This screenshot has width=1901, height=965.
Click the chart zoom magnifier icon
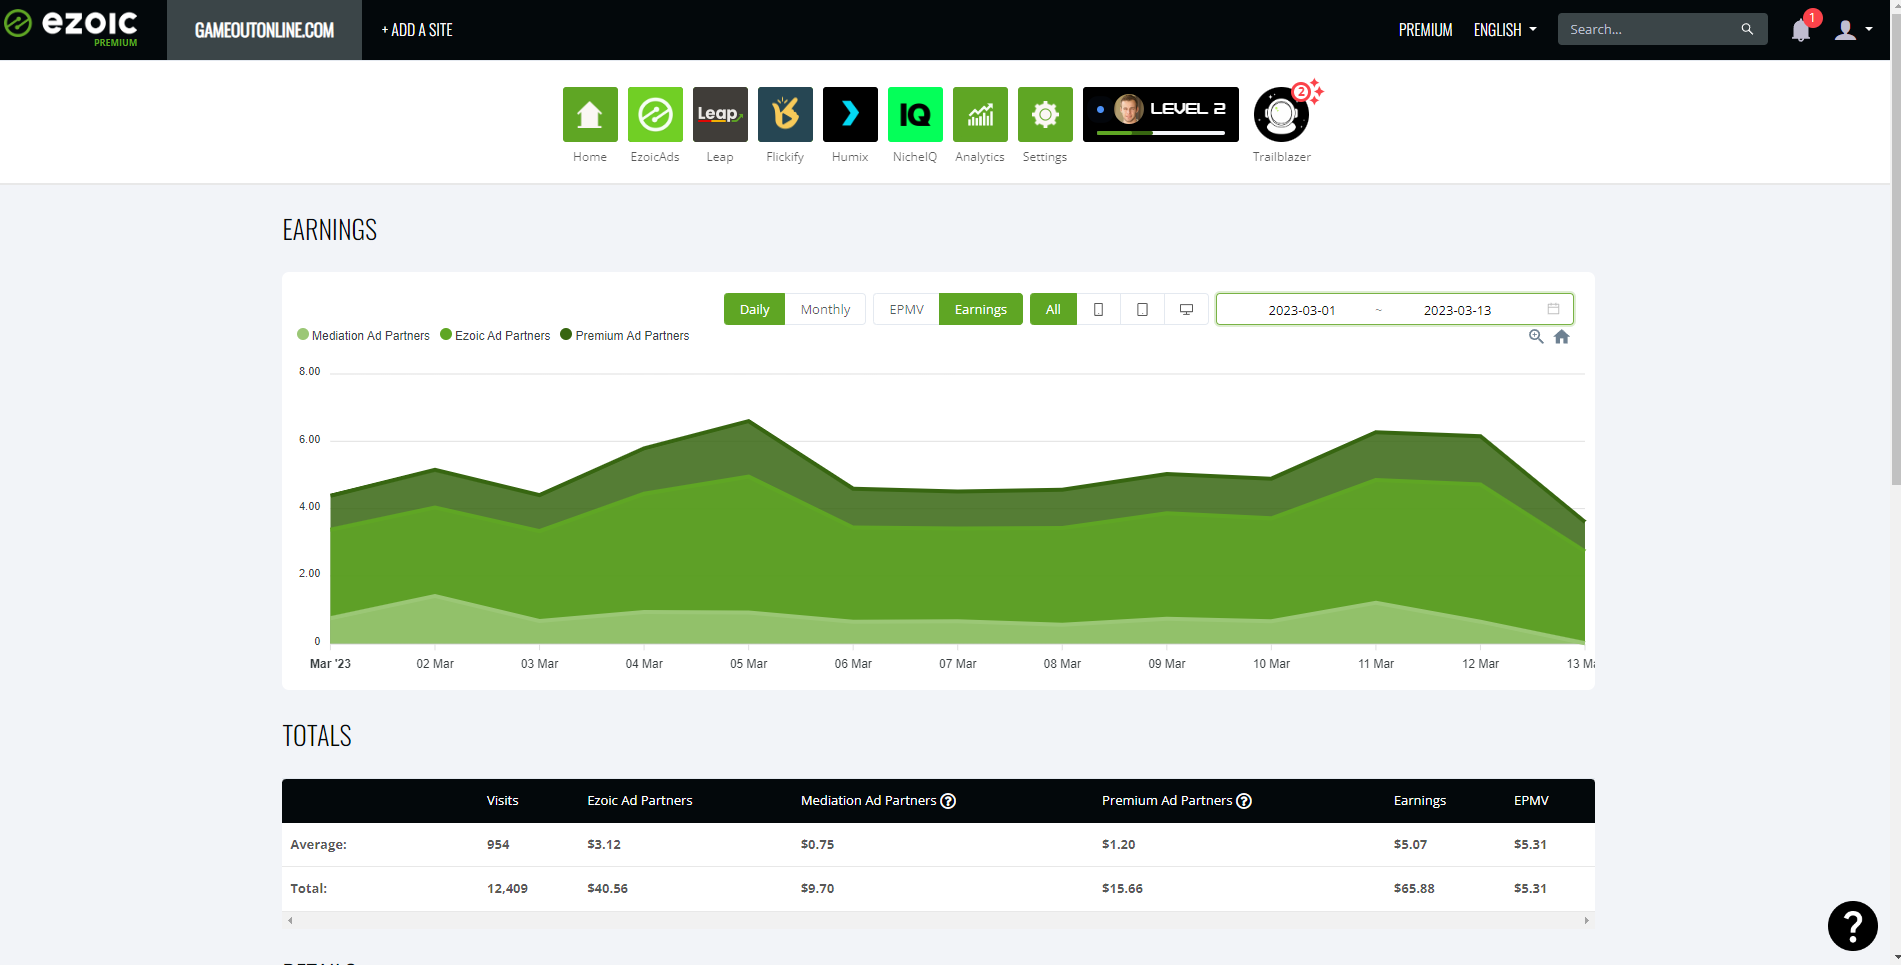[x=1536, y=337]
